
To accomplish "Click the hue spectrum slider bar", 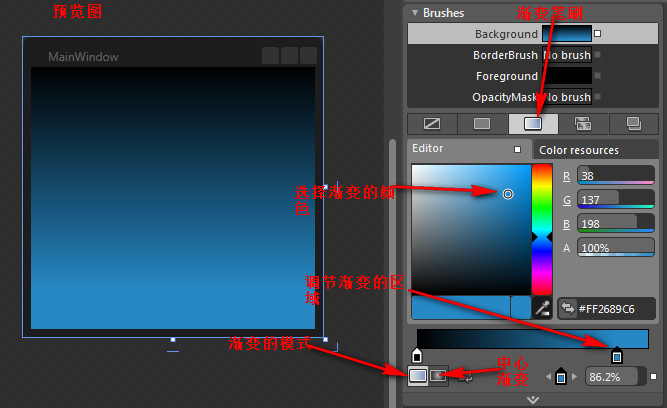I will click(542, 230).
